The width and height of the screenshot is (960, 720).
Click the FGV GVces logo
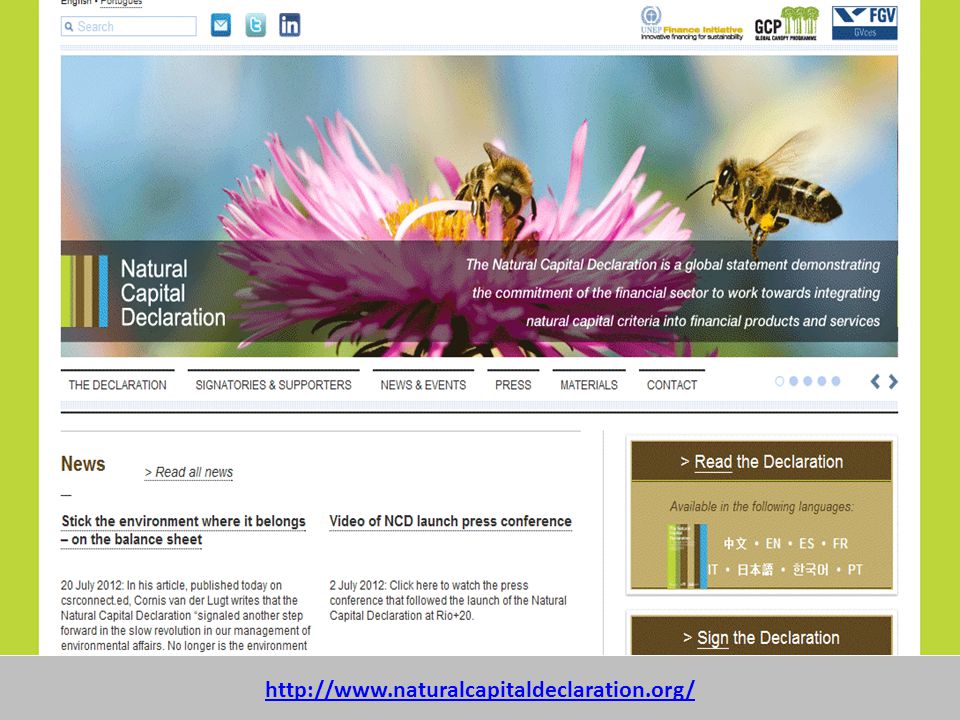pos(864,23)
